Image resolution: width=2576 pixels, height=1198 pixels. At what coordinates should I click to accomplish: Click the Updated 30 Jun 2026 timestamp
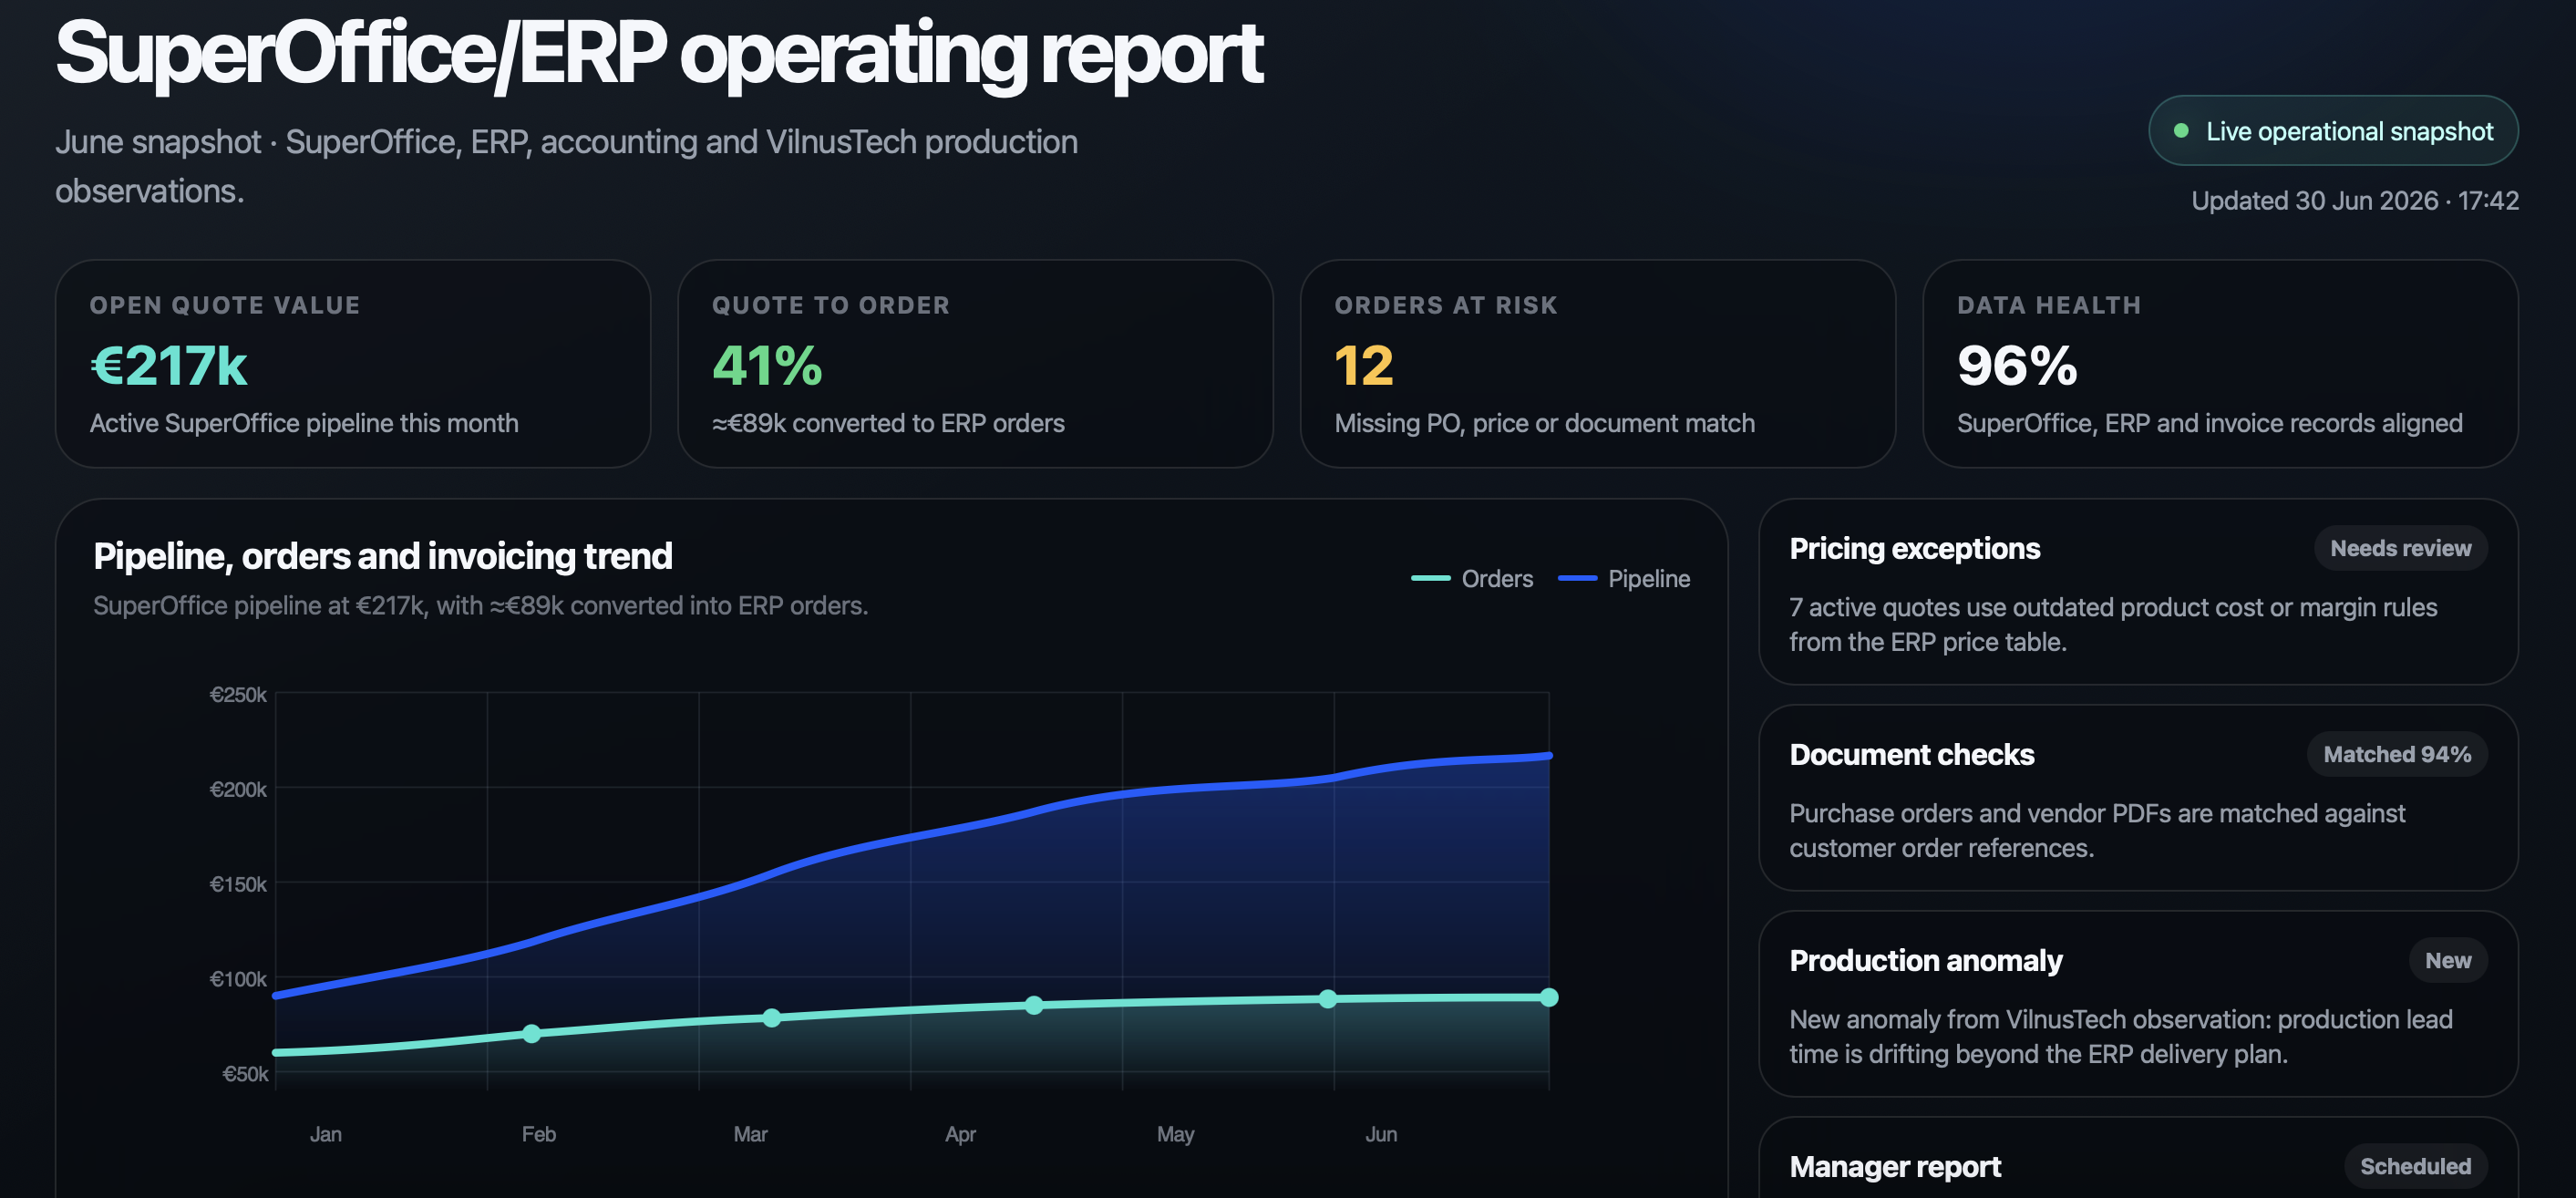[x=2354, y=201]
